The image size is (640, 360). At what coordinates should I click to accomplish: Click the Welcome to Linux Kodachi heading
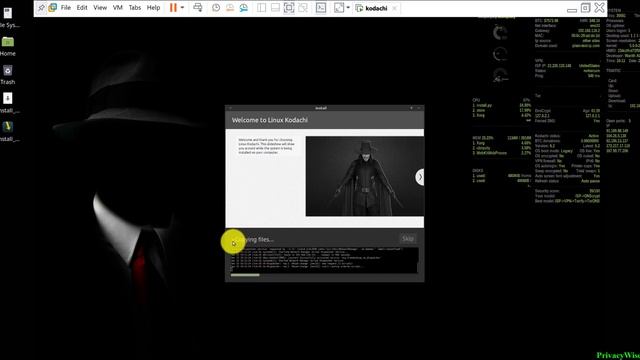pos(270,120)
